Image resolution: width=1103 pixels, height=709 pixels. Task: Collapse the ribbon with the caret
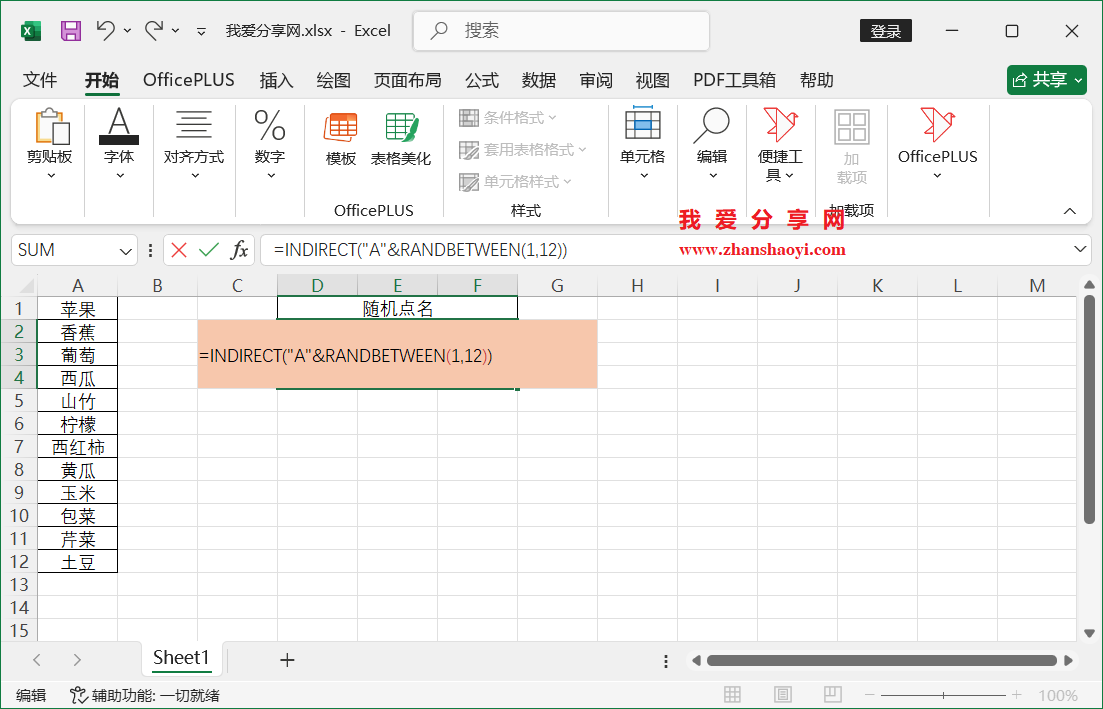(1070, 211)
